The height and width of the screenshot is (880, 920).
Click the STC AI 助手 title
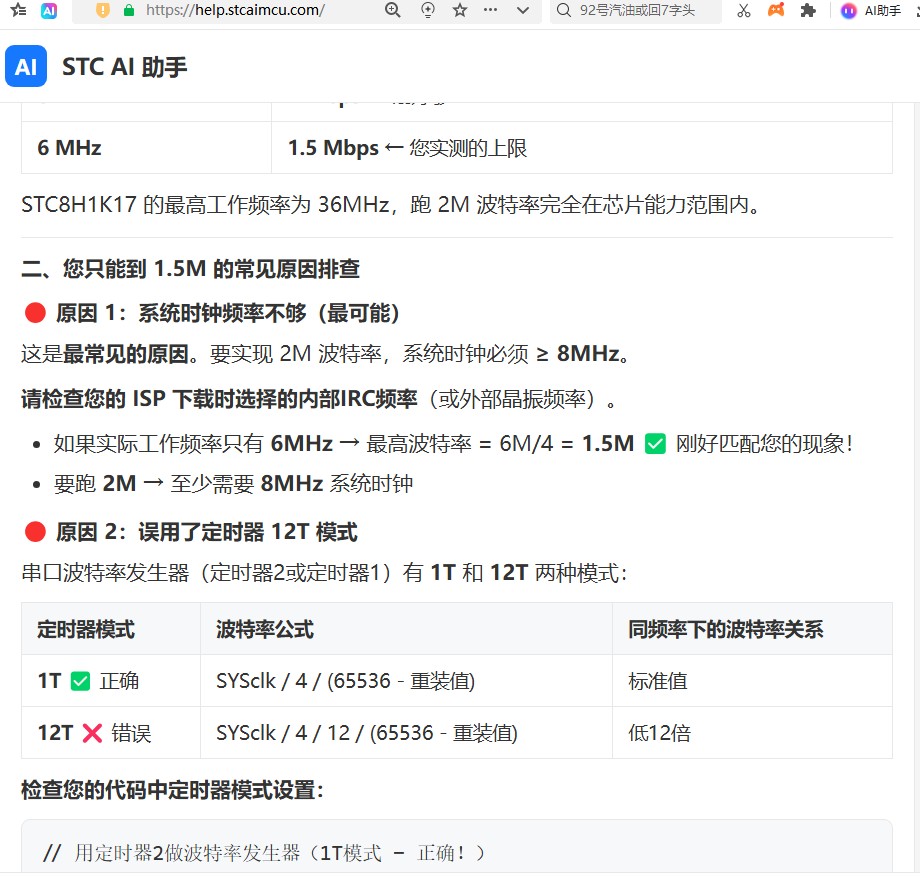click(124, 67)
